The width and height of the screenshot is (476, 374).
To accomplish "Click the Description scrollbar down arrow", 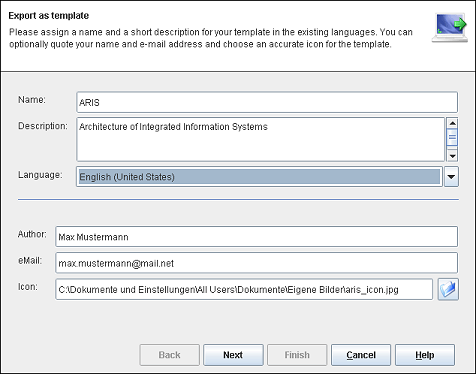I will click(452, 156).
